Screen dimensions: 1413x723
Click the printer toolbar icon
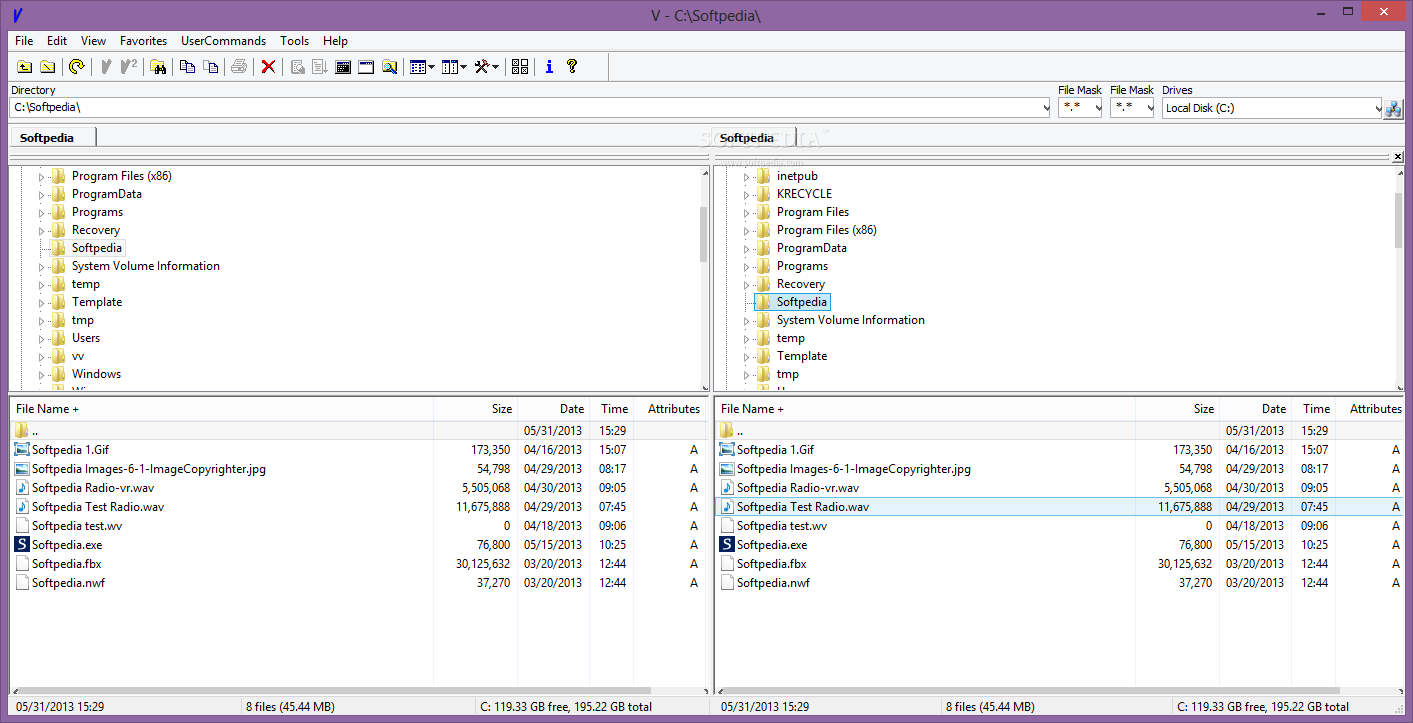pos(238,67)
